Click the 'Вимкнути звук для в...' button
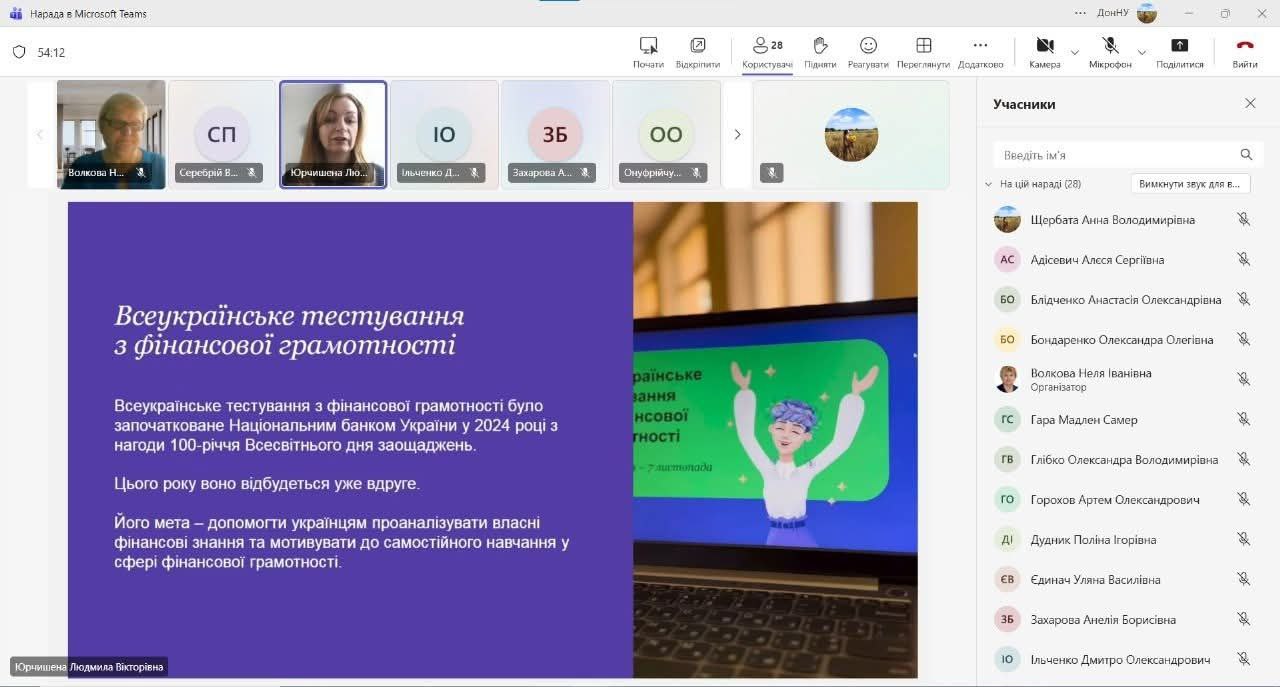The image size is (1280, 687). coord(1190,184)
